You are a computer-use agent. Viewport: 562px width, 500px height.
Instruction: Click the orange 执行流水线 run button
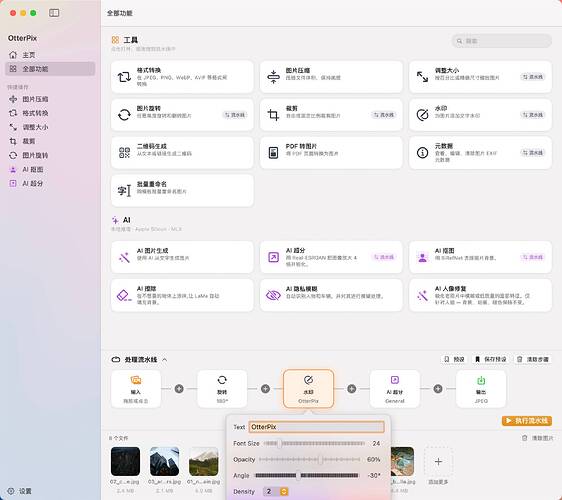527,420
